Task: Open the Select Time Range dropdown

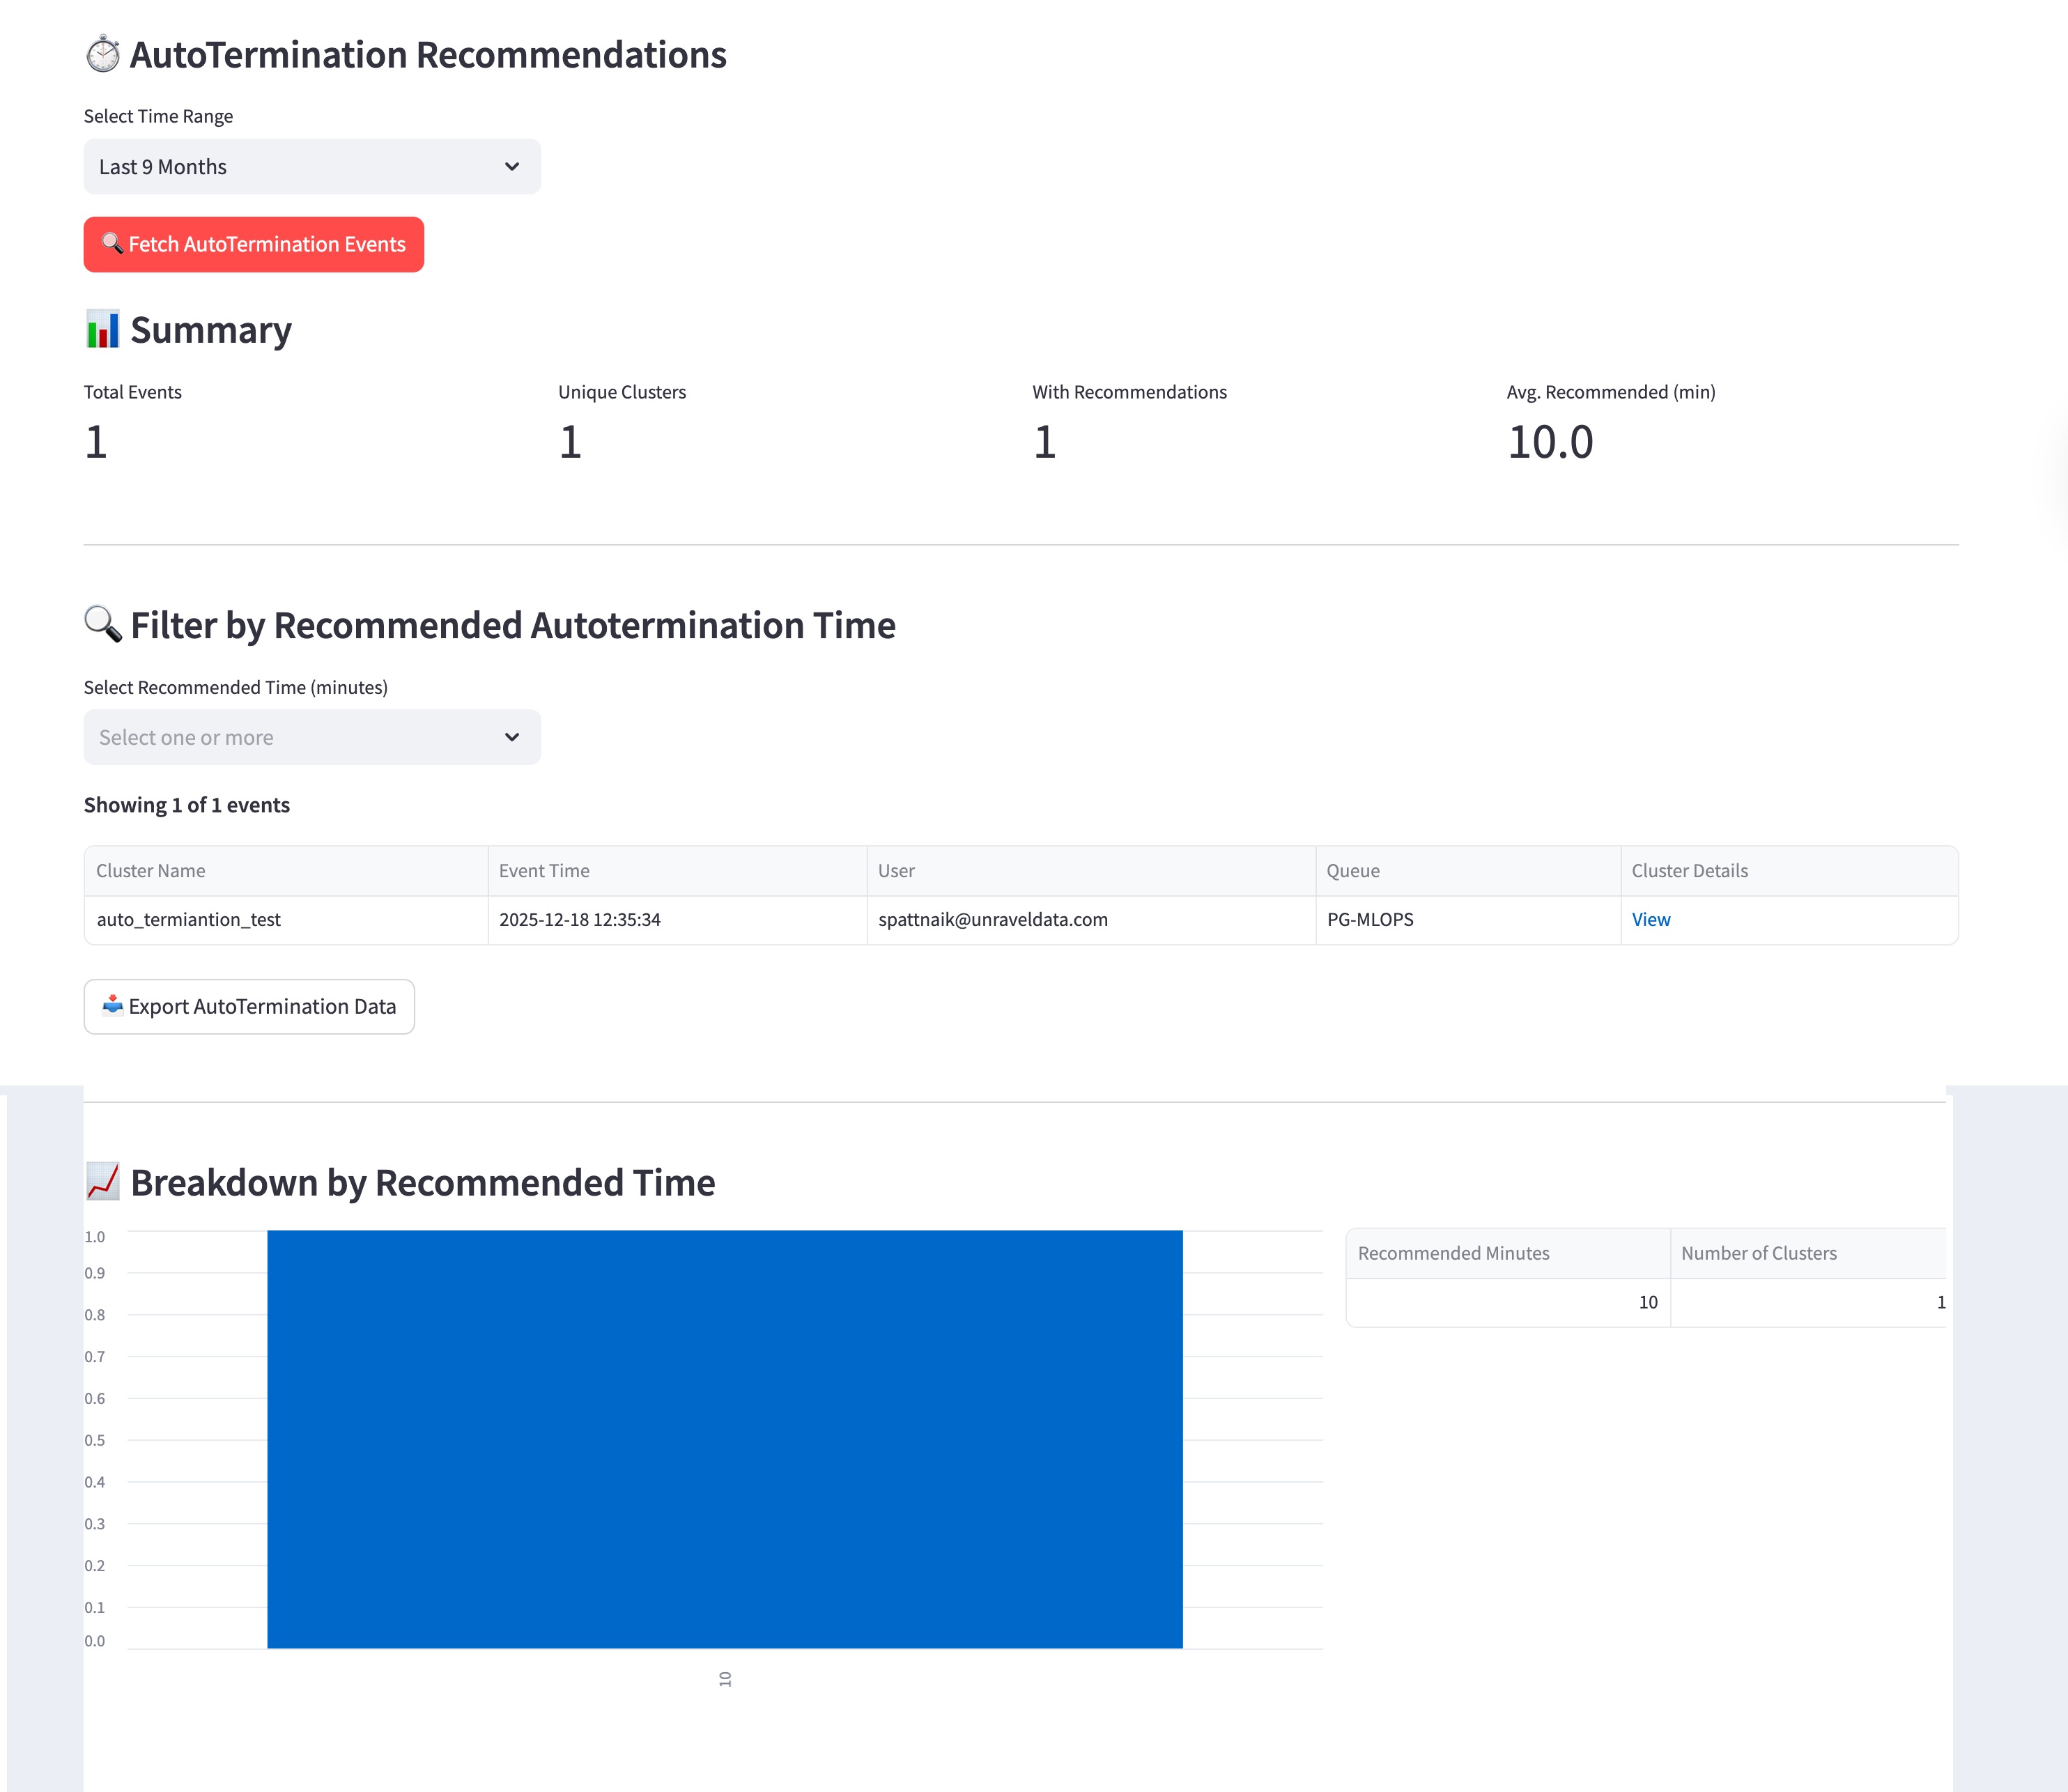Action: coord(300,167)
